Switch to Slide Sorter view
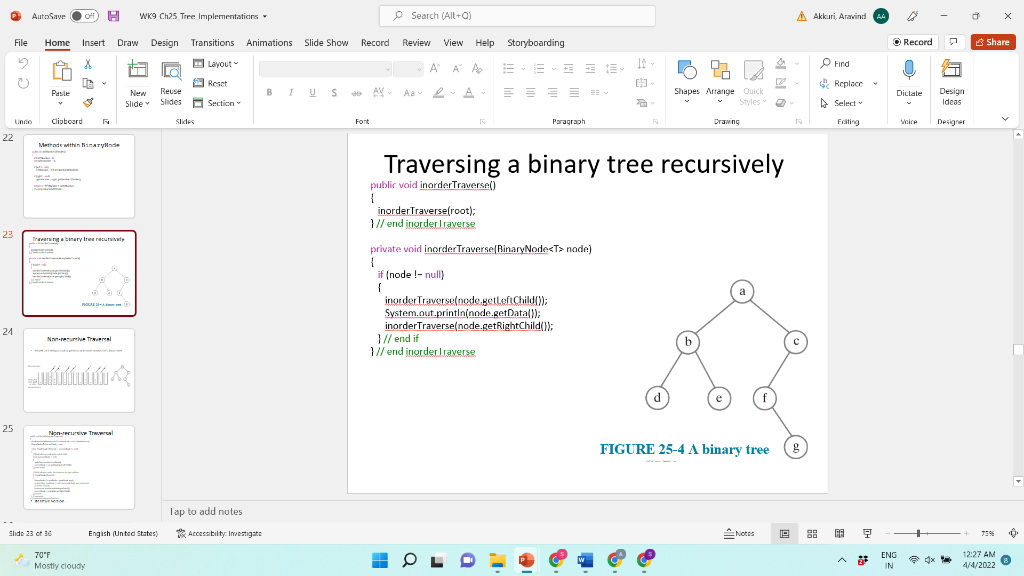Image resolution: width=1024 pixels, height=576 pixels. pyautogui.click(x=812, y=532)
